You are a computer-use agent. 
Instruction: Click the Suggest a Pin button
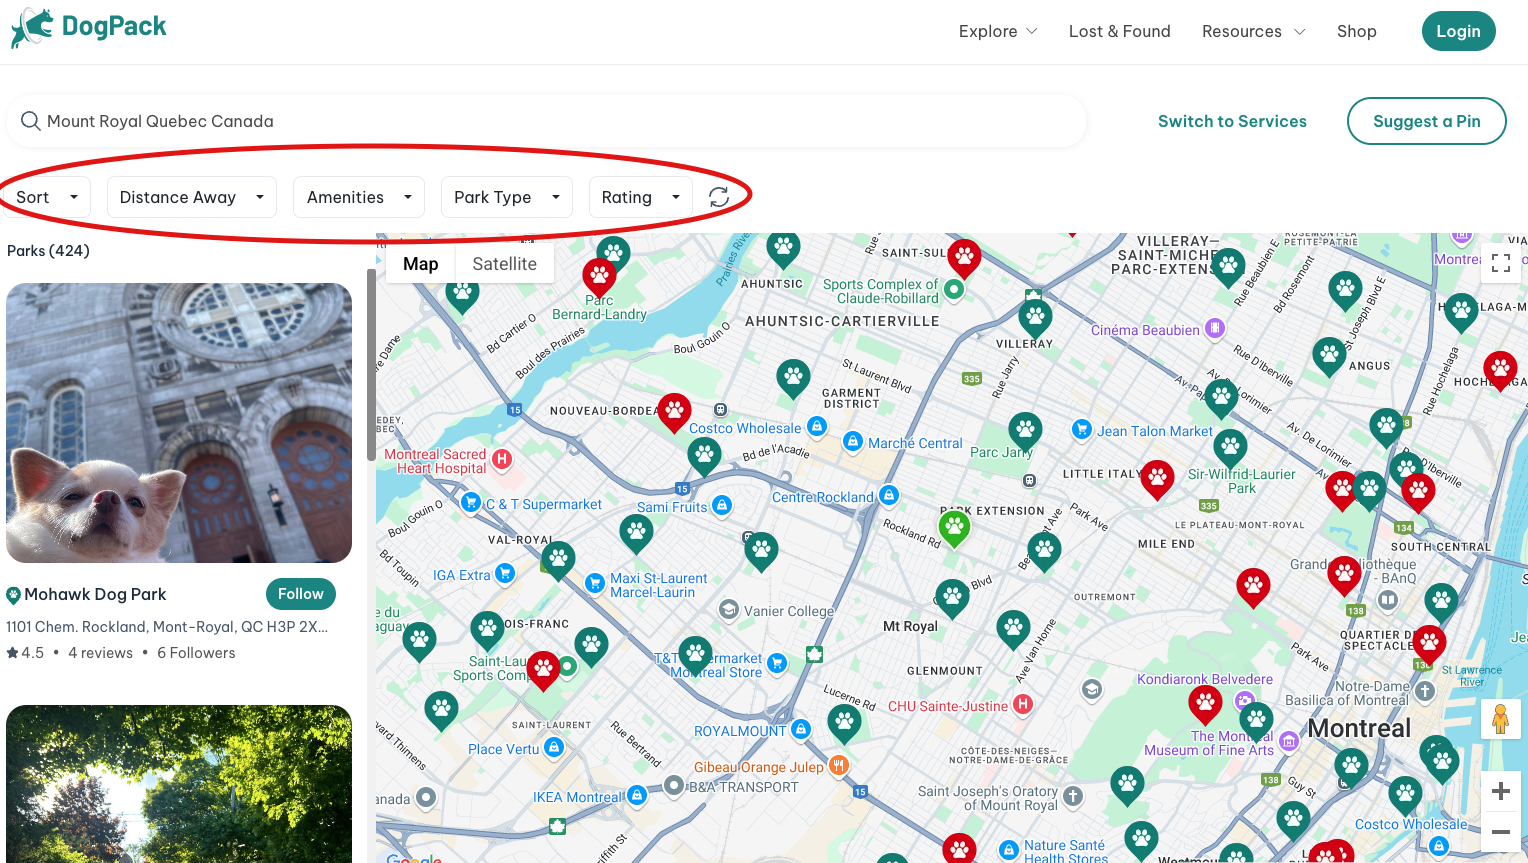pos(1426,120)
